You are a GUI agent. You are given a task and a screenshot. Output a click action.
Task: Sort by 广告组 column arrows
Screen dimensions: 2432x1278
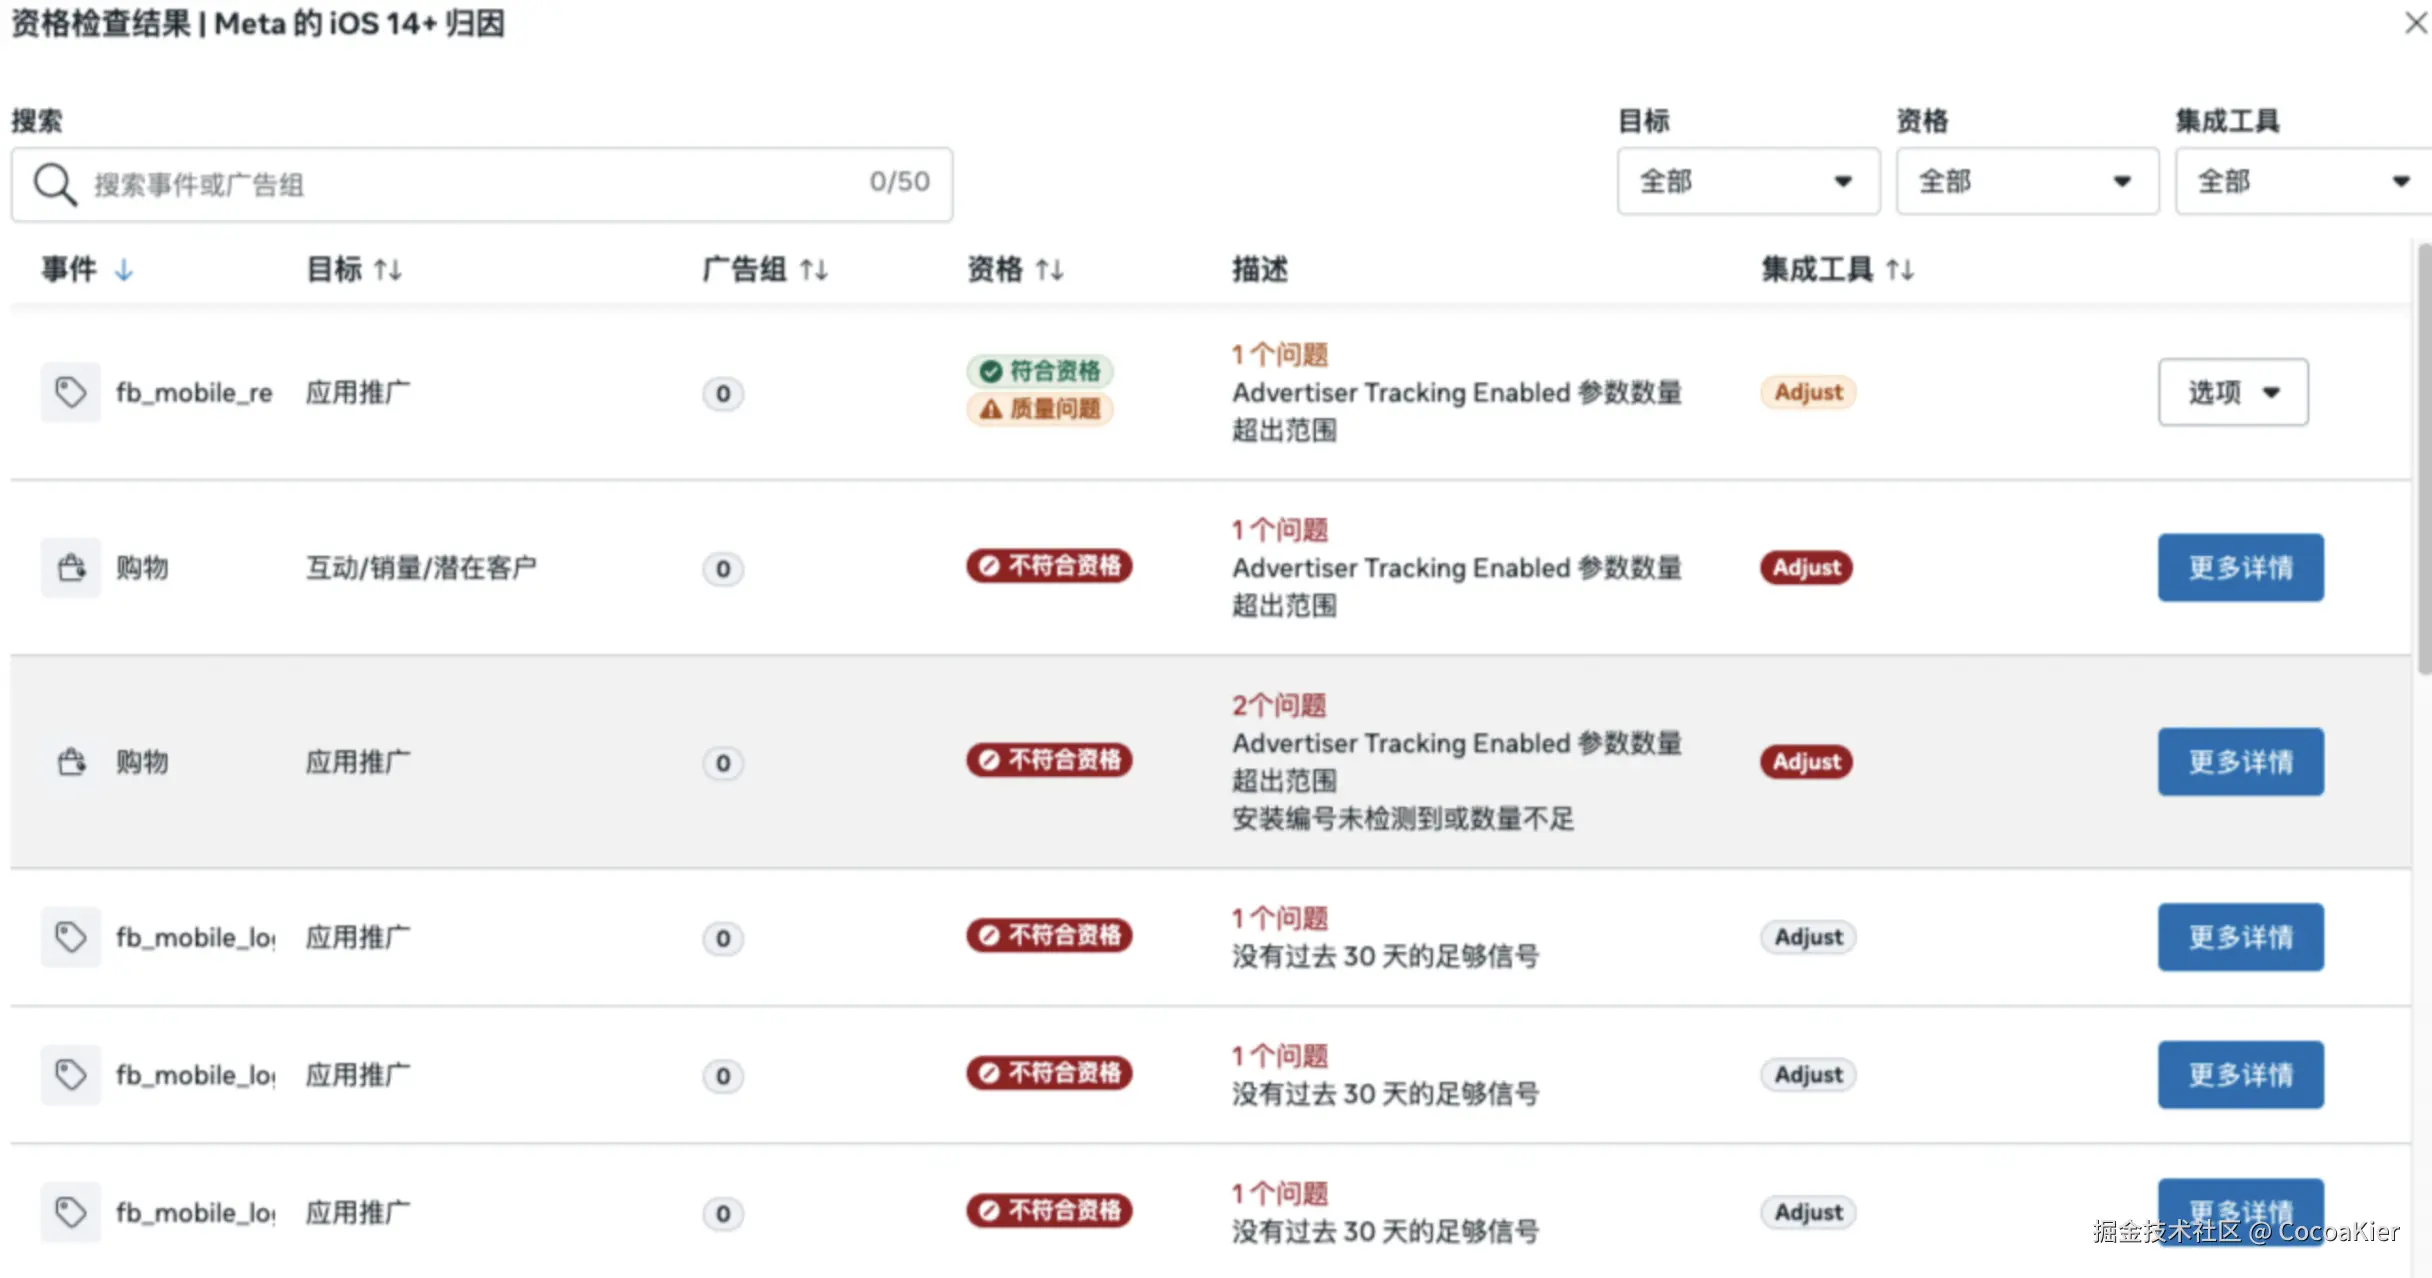[x=814, y=270]
